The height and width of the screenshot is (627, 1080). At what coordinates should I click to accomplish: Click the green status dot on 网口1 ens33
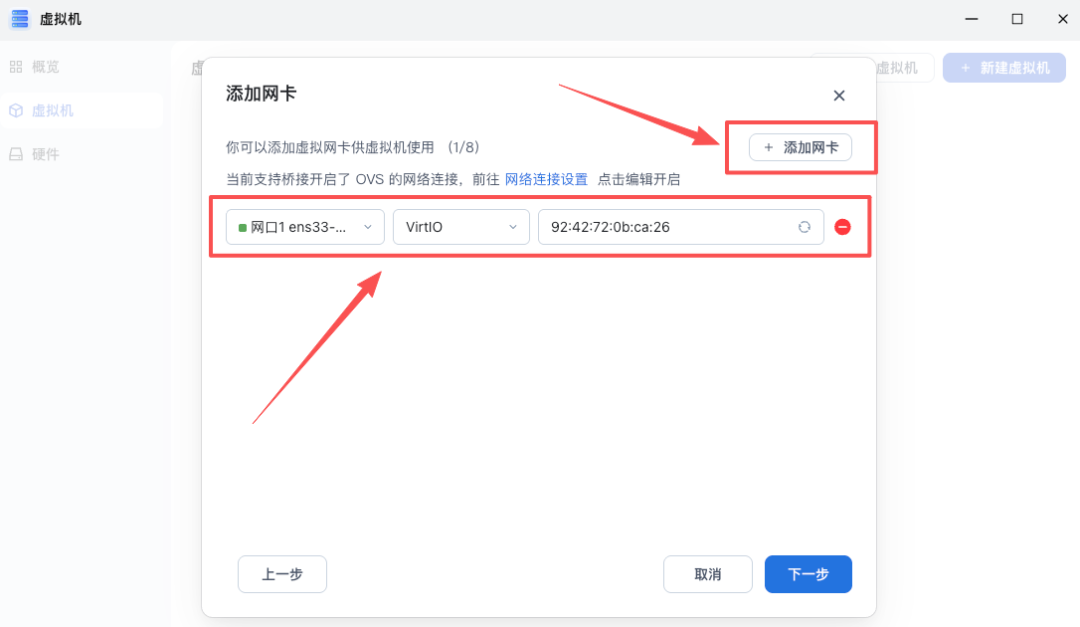(241, 227)
